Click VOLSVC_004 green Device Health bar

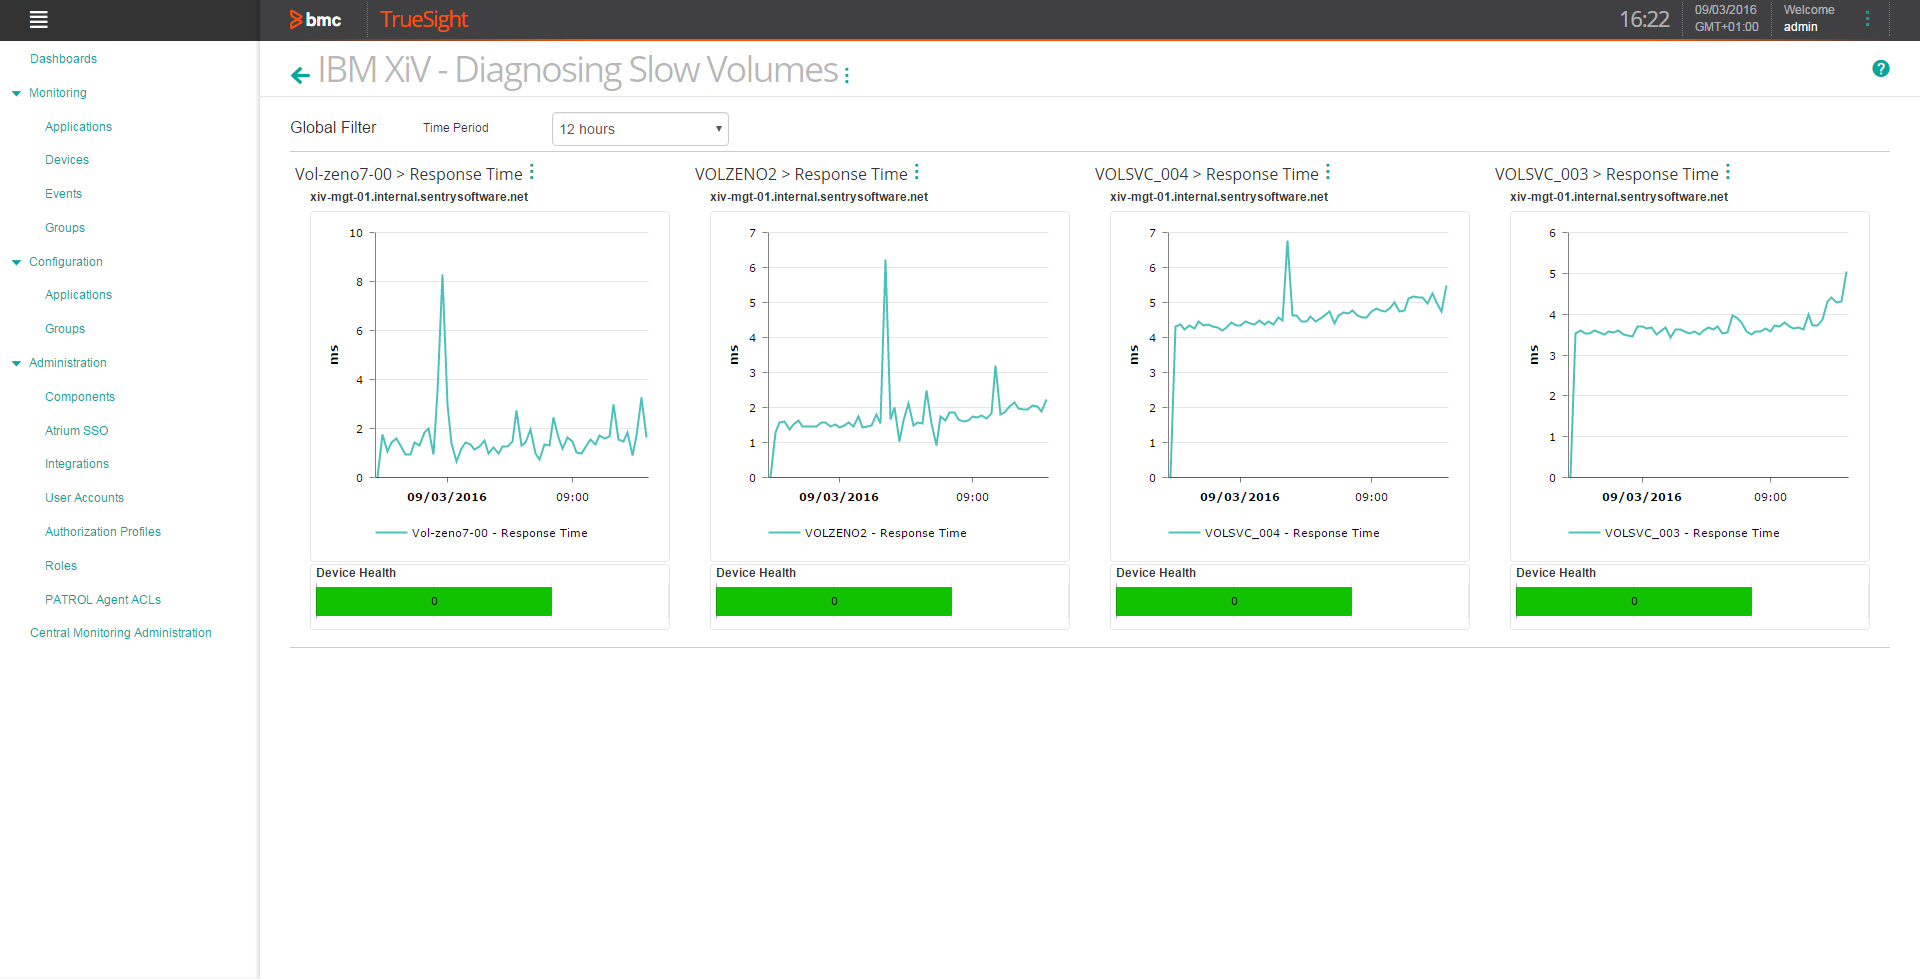1234,601
